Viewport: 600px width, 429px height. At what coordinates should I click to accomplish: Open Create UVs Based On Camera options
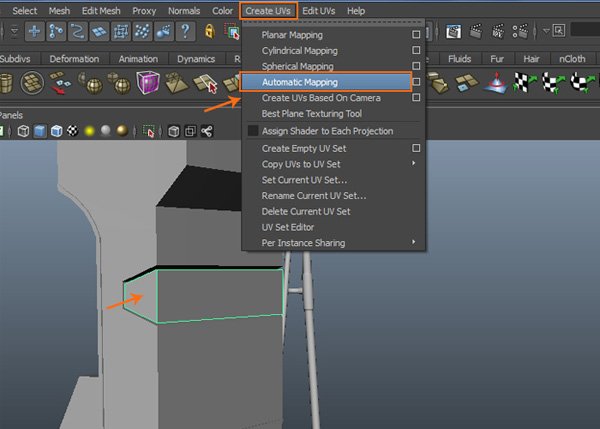pyautogui.click(x=416, y=98)
